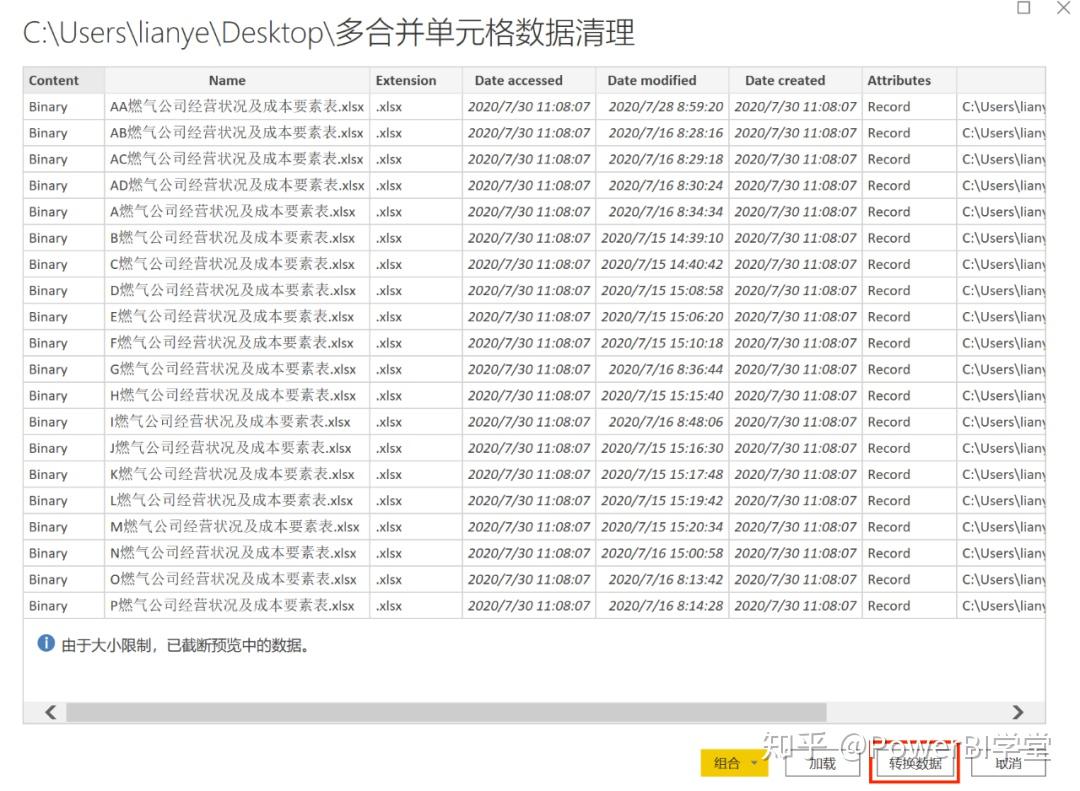1080x791 pixels.
Task: Click the Attributes column header
Action: click(x=898, y=80)
